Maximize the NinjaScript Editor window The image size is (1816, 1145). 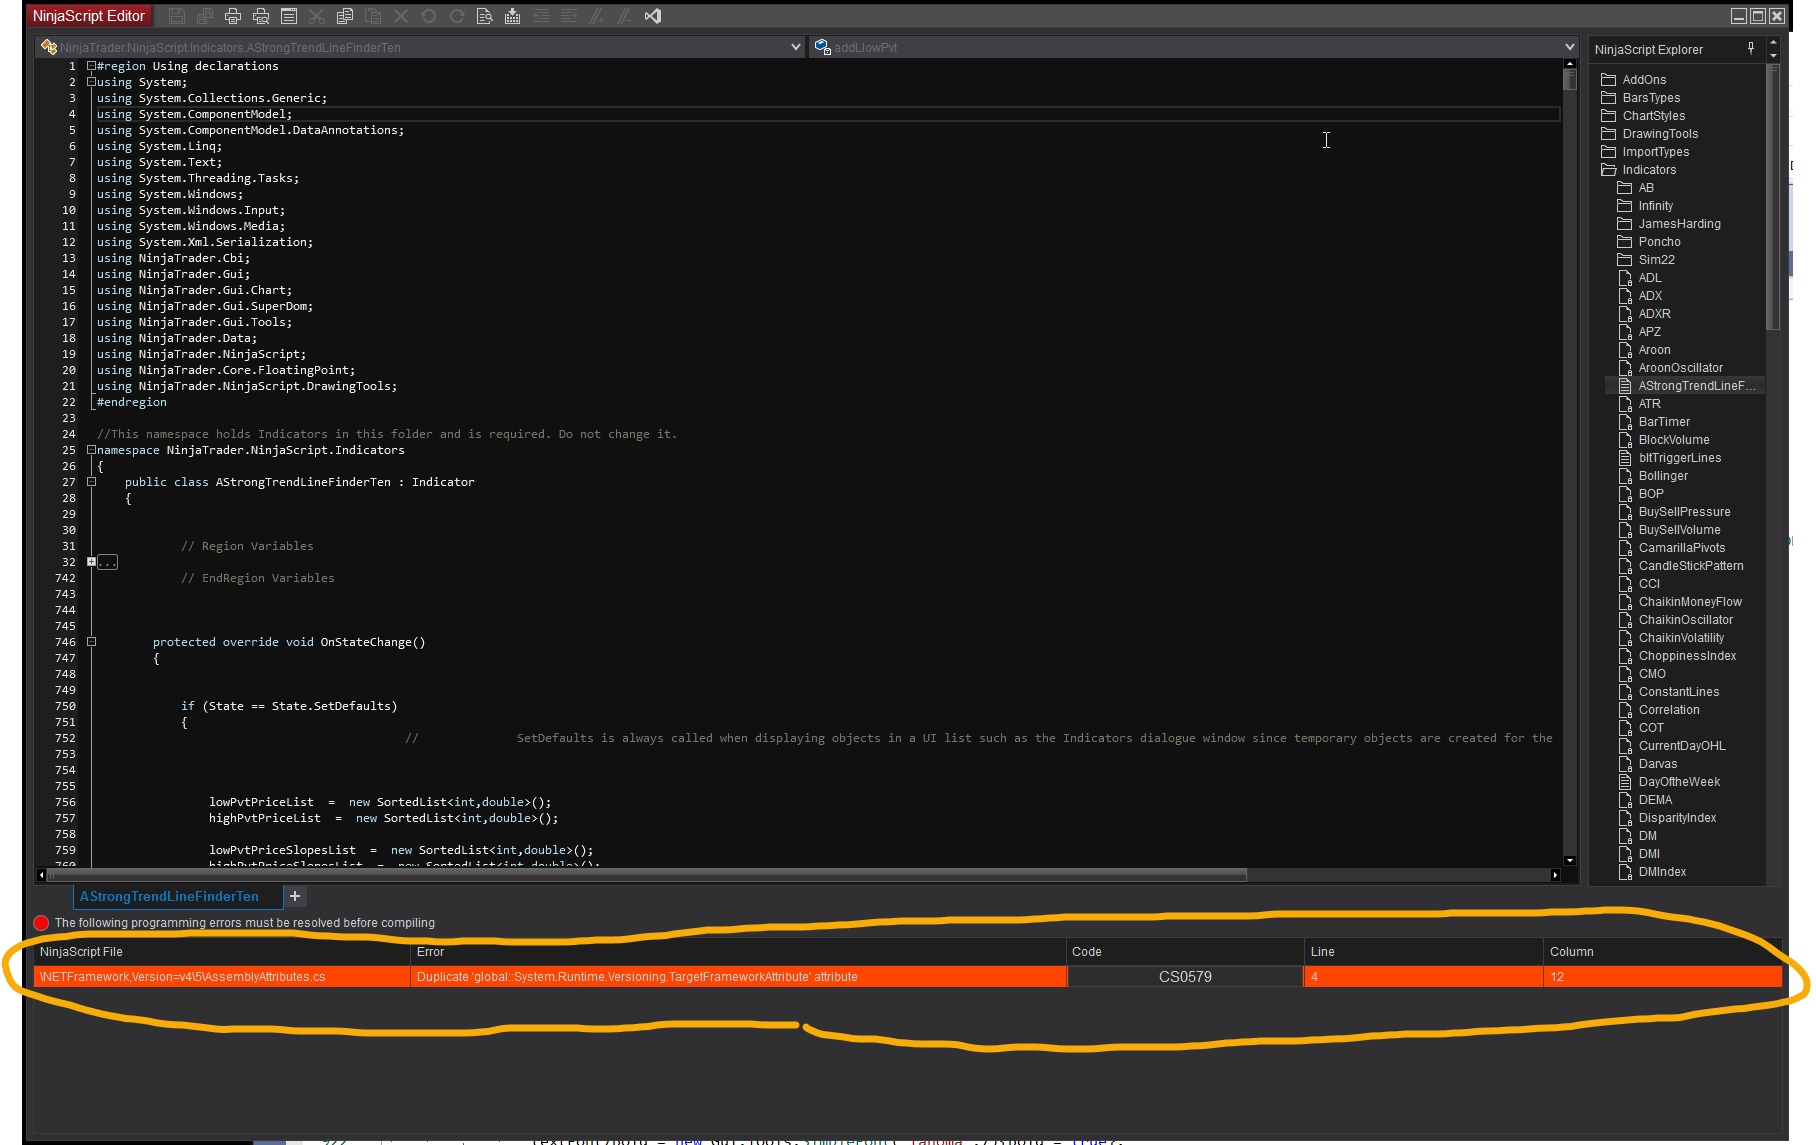[1757, 16]
